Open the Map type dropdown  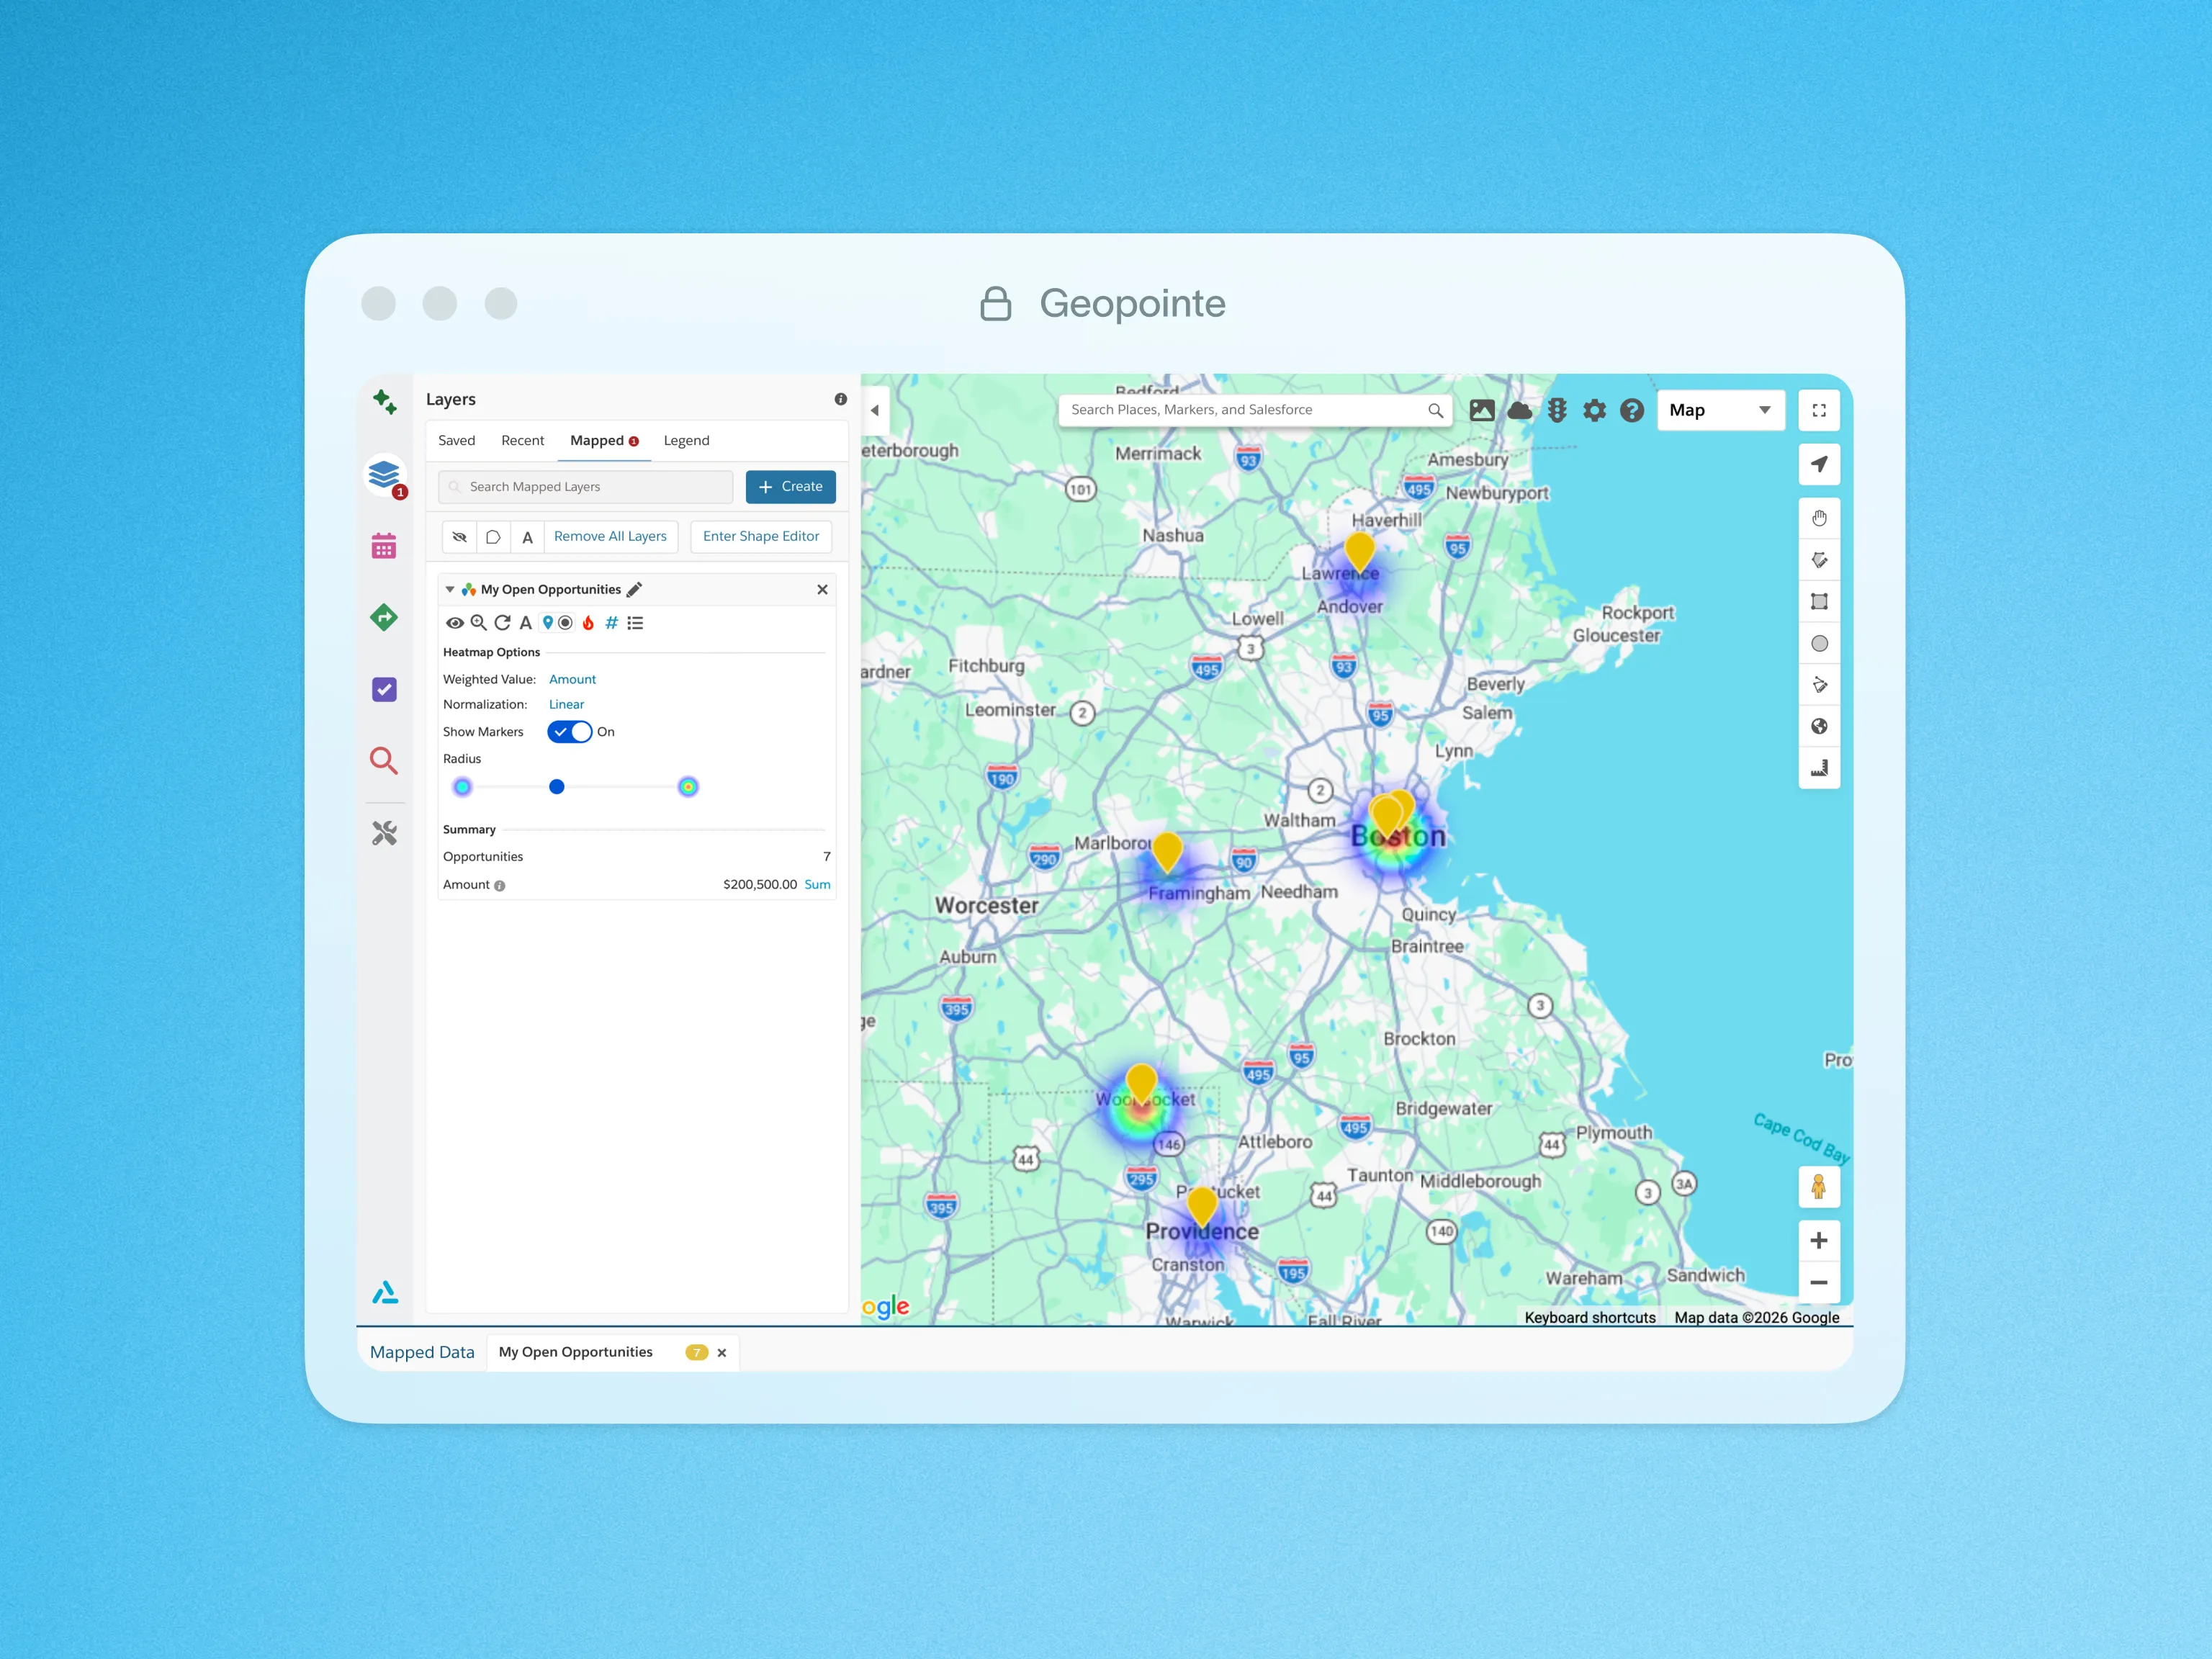tap(1720, 410)
